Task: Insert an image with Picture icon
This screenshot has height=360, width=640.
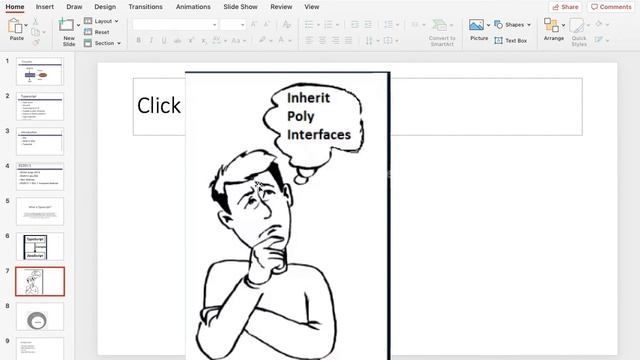Action: [476, 25]
